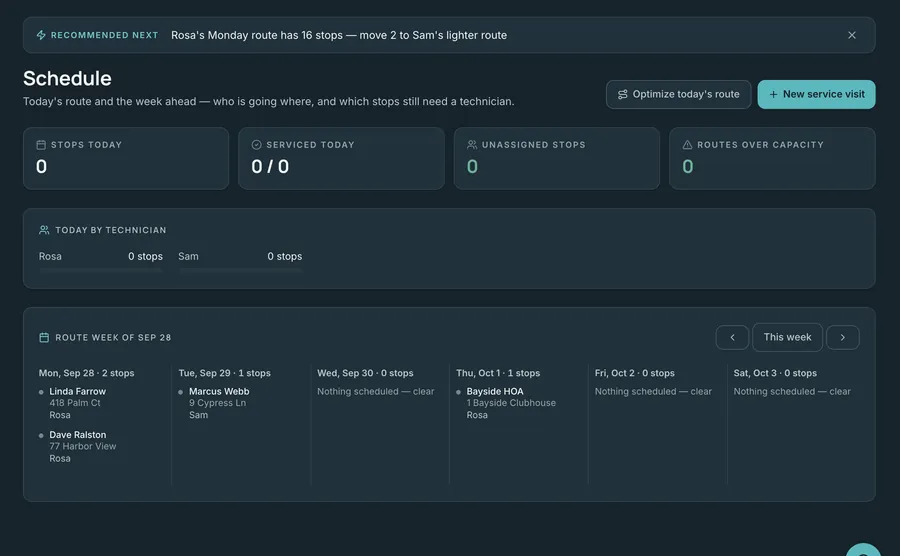Screen dimensions: 900x556
Task: Click Optimize today's route button
Action: click(678, 94)
